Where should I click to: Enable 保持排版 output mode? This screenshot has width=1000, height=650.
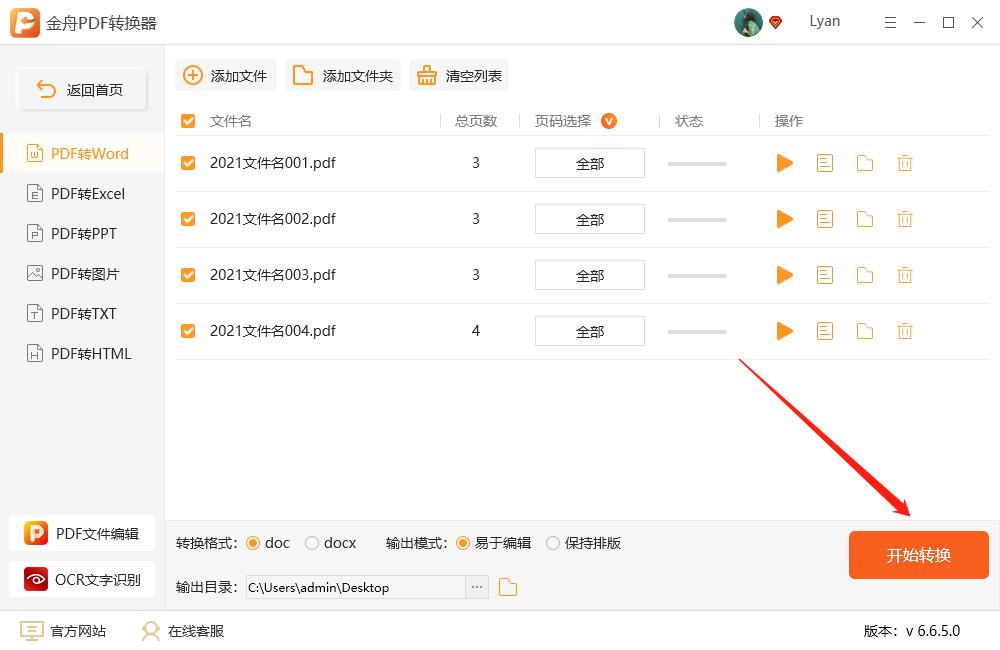[x=553, y=543]
